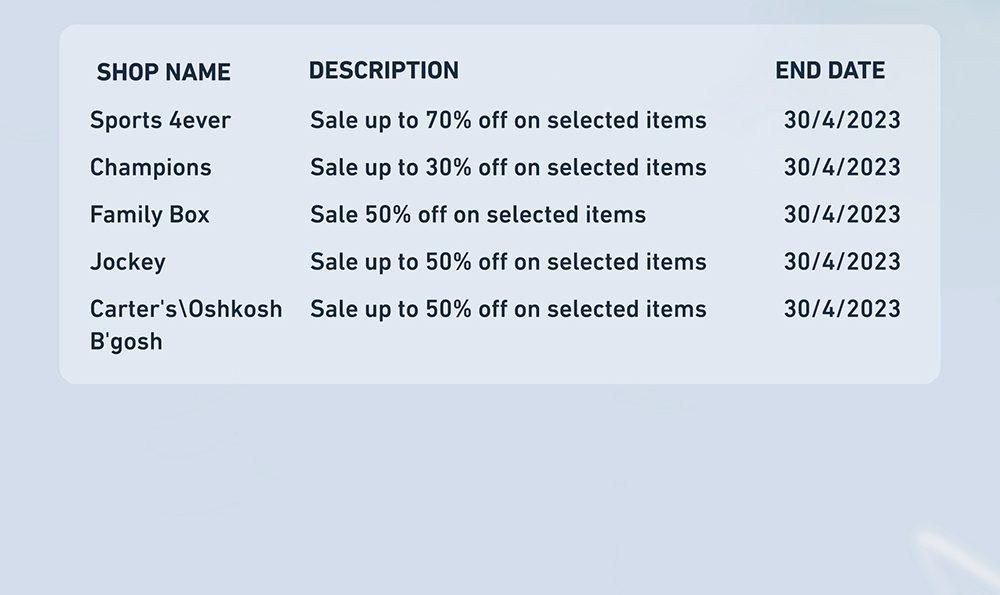Select Carter's\Oshkosh B'gosh shop name

point(186,325)
